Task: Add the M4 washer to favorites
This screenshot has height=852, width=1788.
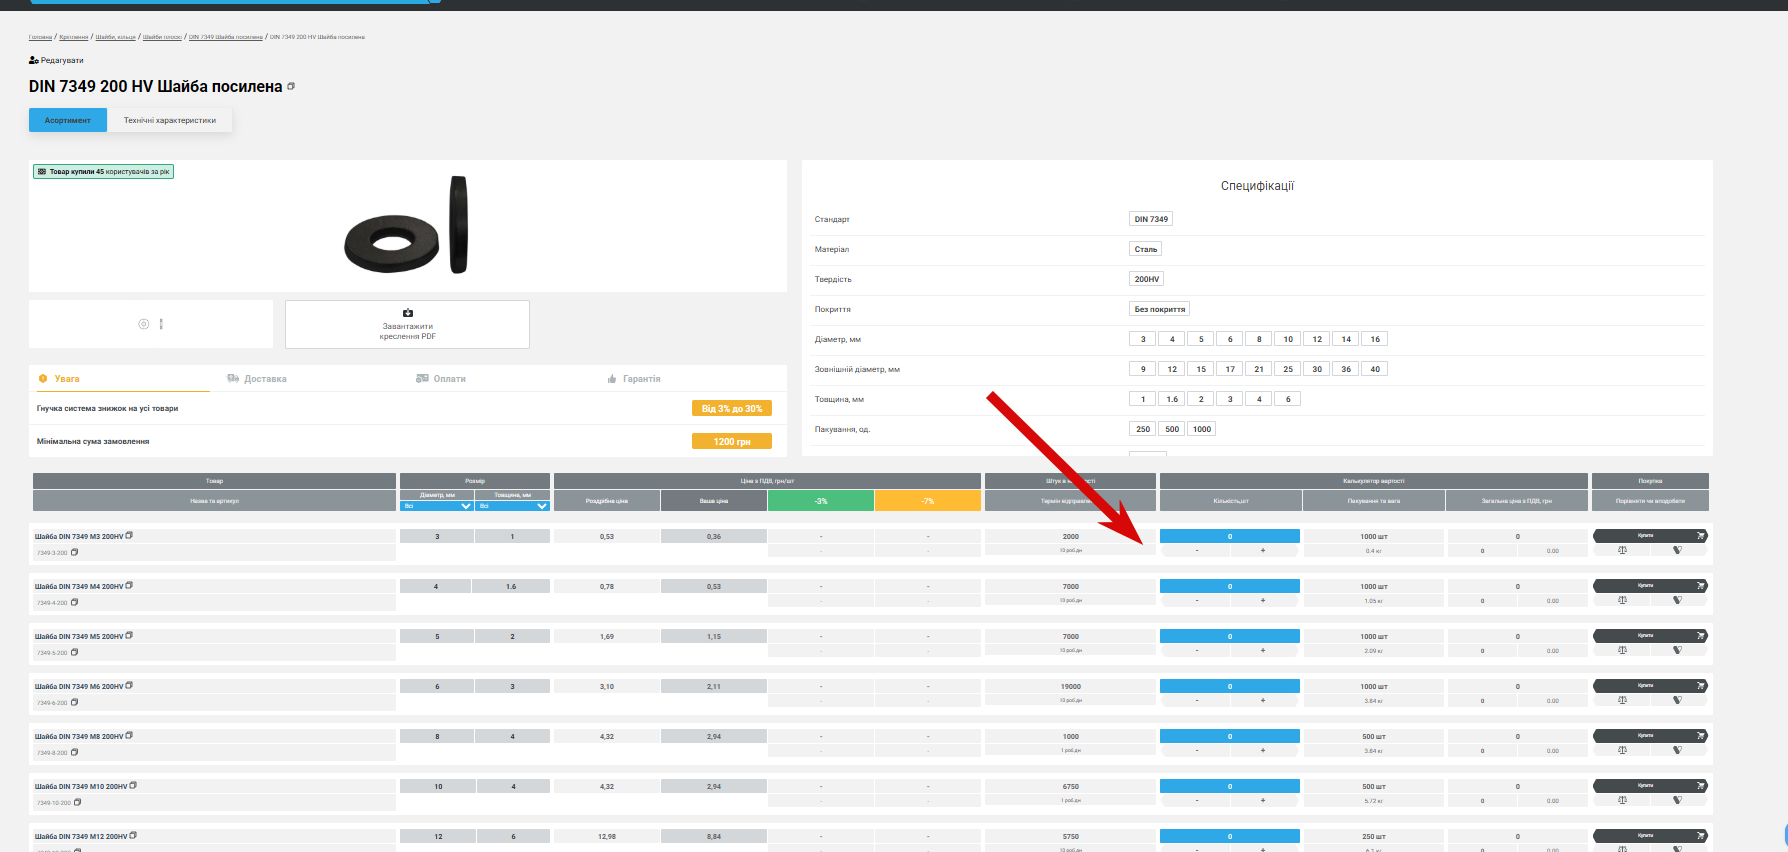Action: pyautogui.click(x=1678, y=600)
